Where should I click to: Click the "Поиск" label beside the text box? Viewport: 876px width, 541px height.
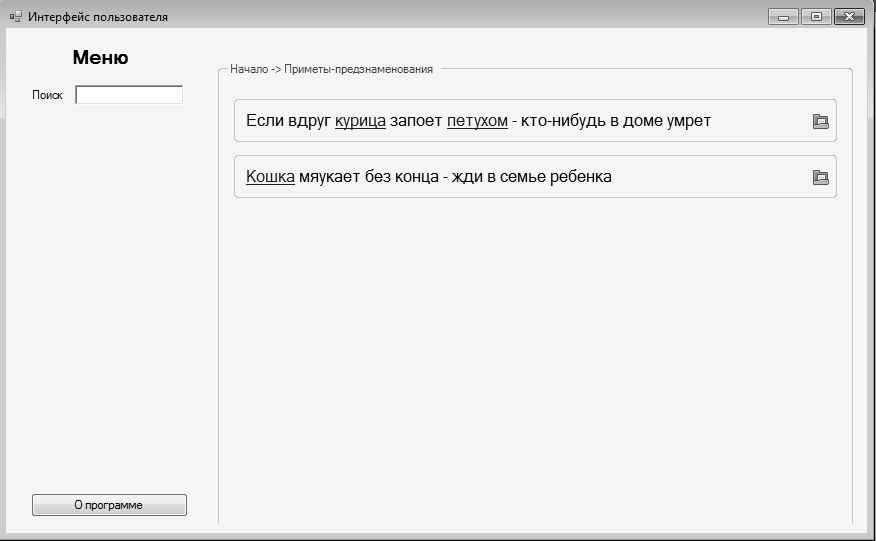click(48, 95)
